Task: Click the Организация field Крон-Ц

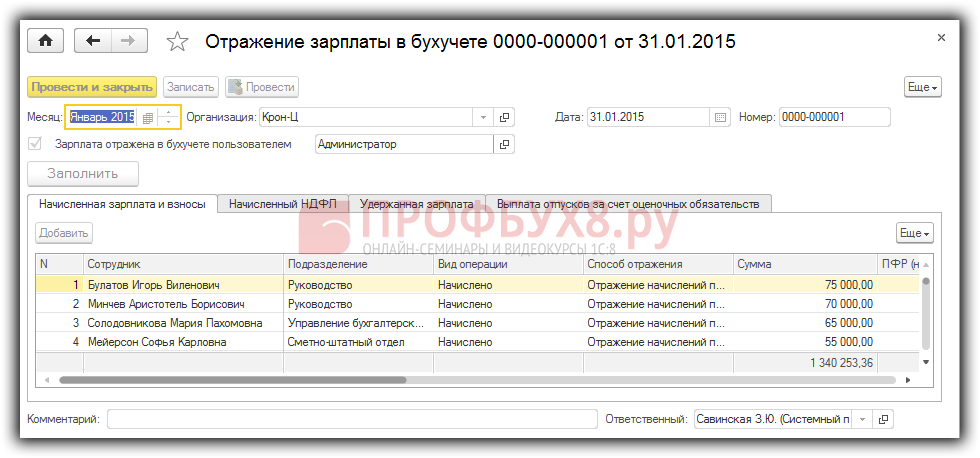Action: pyautogui.click(x=366, y=117)
